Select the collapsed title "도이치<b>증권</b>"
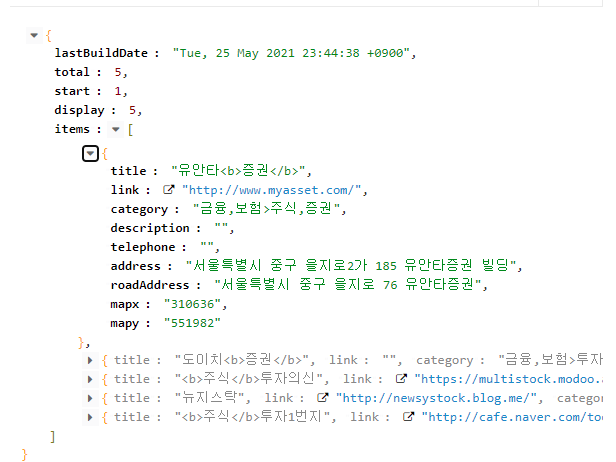 point(242,360)
